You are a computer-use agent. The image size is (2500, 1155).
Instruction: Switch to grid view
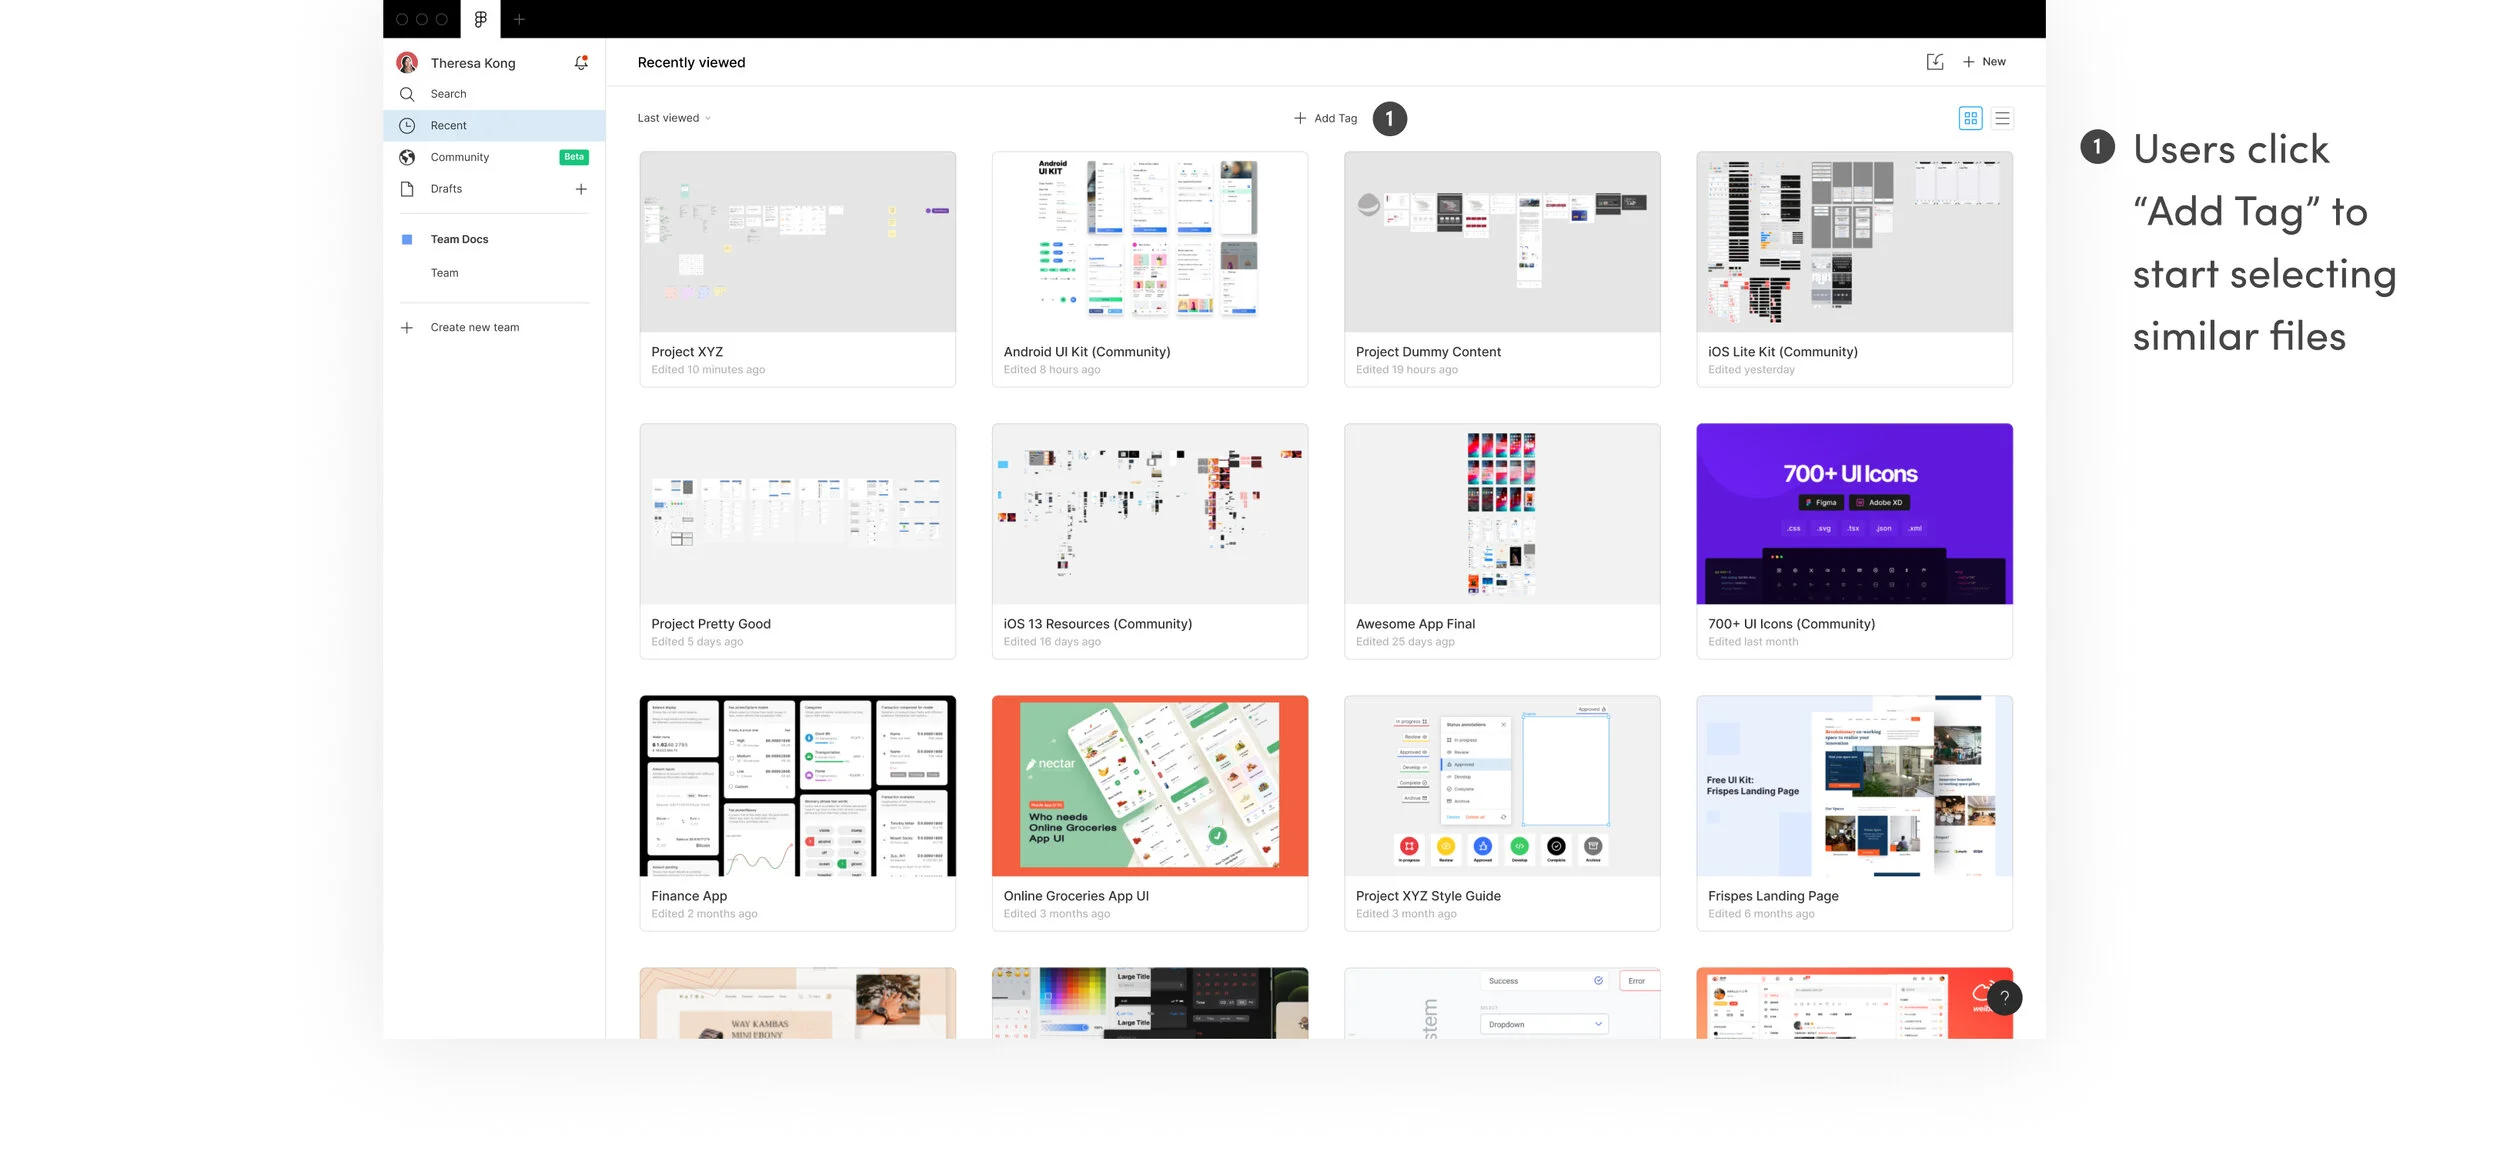point(1970,118)
